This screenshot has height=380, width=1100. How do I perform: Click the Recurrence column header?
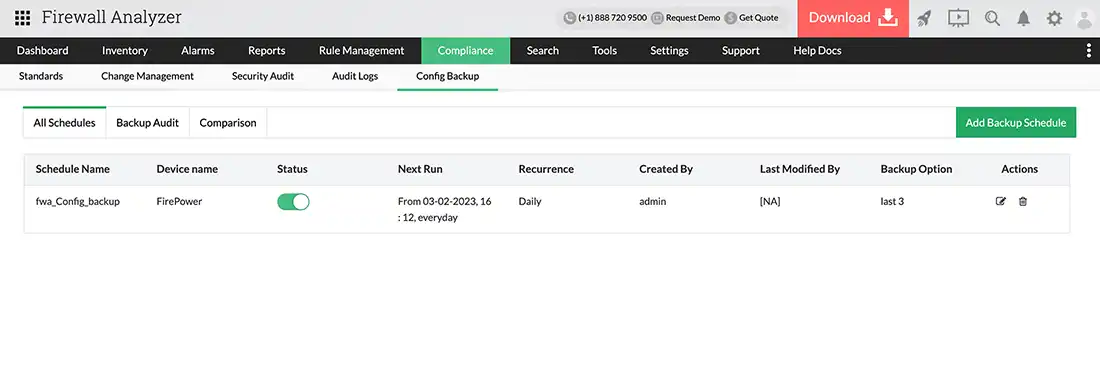coord(546,169)
